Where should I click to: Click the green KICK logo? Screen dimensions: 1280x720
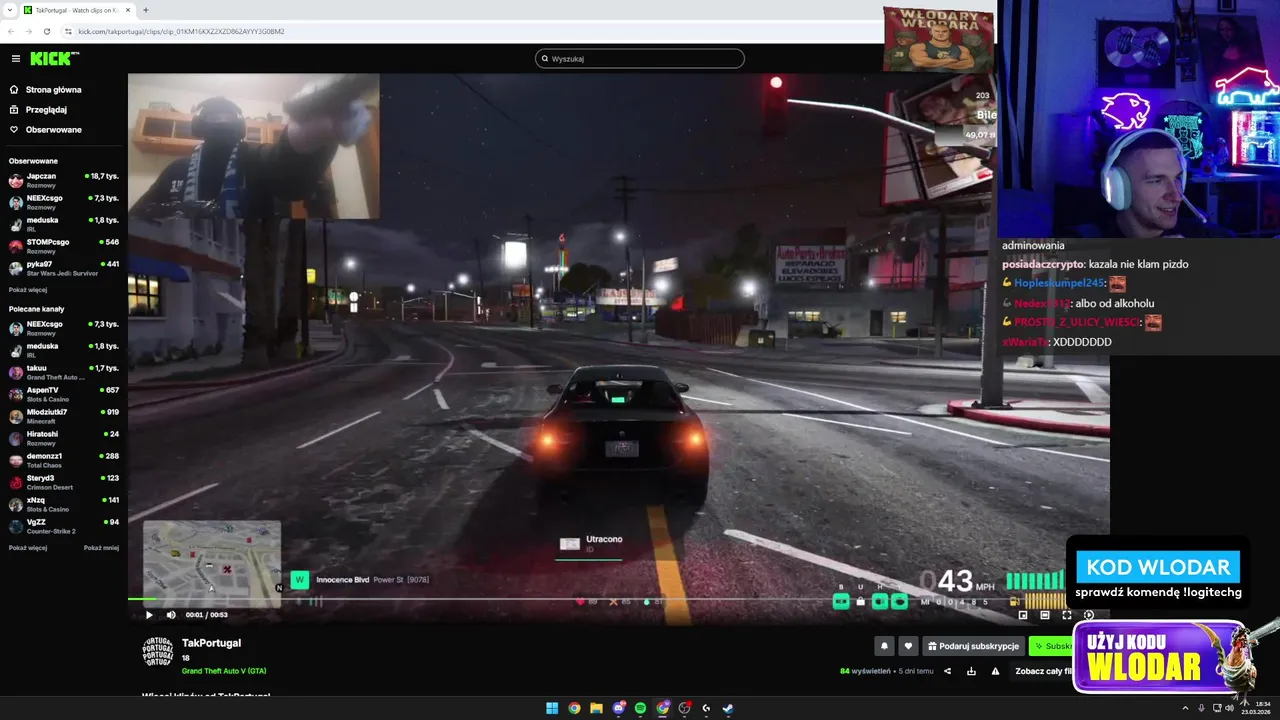click(52, 58)
